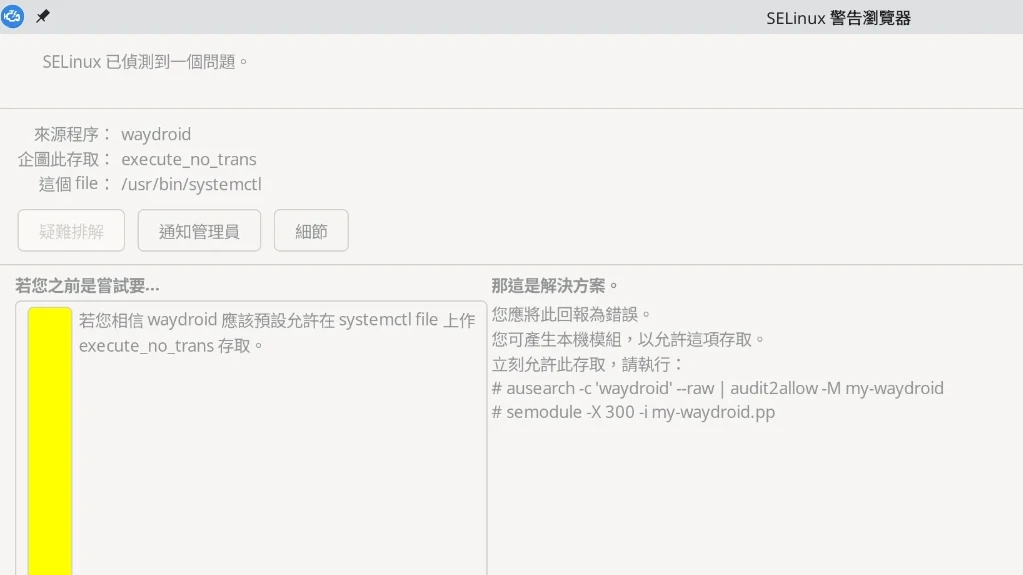Click the 立刻允許此存取，請執行 instruction line
The height and width of the screenshot is (575, 1023).
tap(588, 364)
